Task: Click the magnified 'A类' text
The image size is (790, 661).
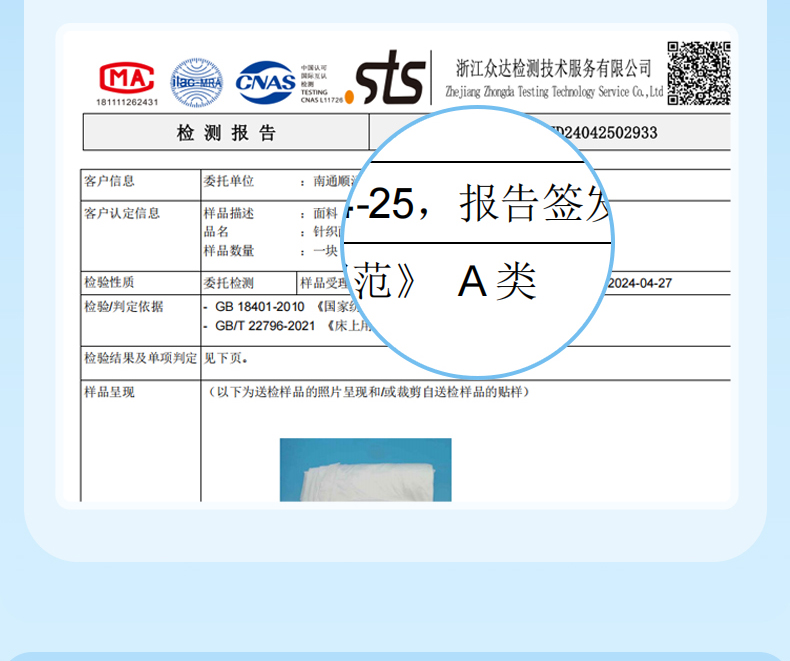Action: point(497,283)
